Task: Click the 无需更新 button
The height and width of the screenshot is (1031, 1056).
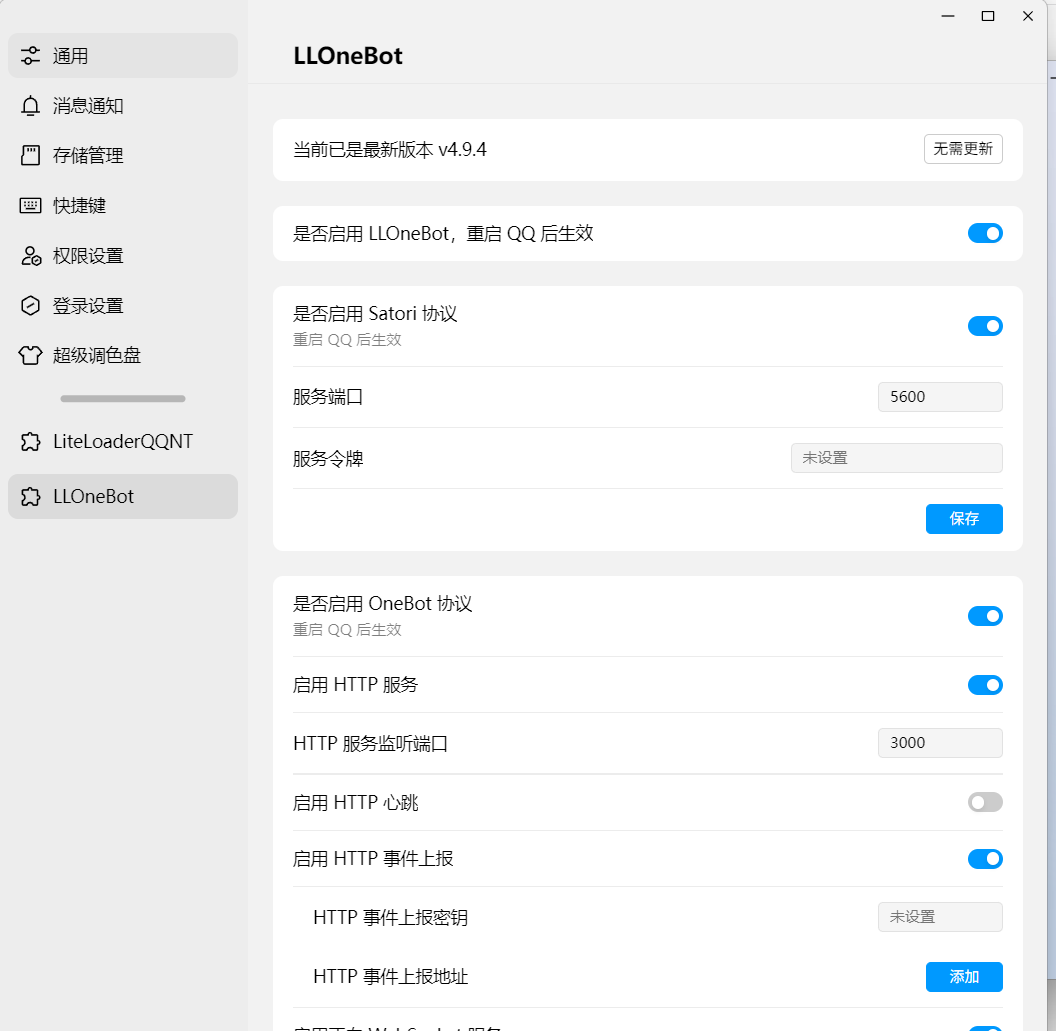Action: click(963, 149)
